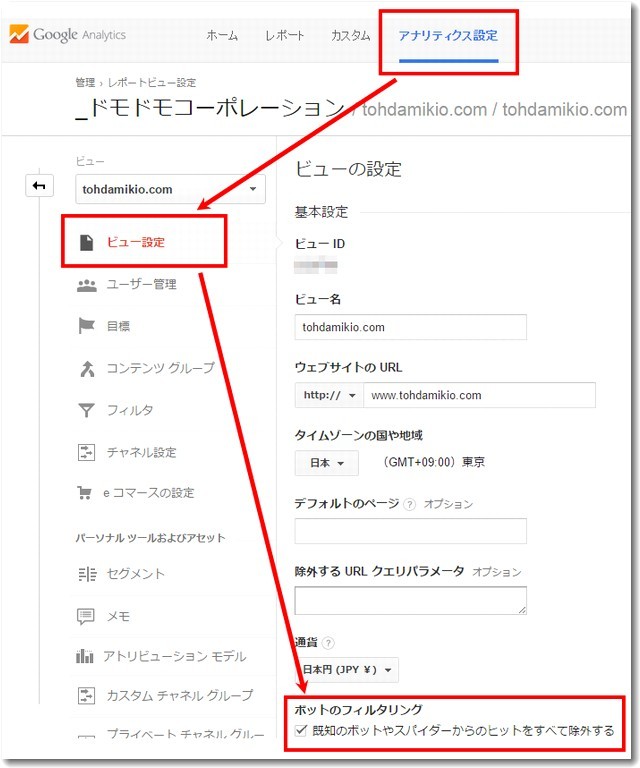Open the ホーム tab
The image size is (640, 768).
222,35
